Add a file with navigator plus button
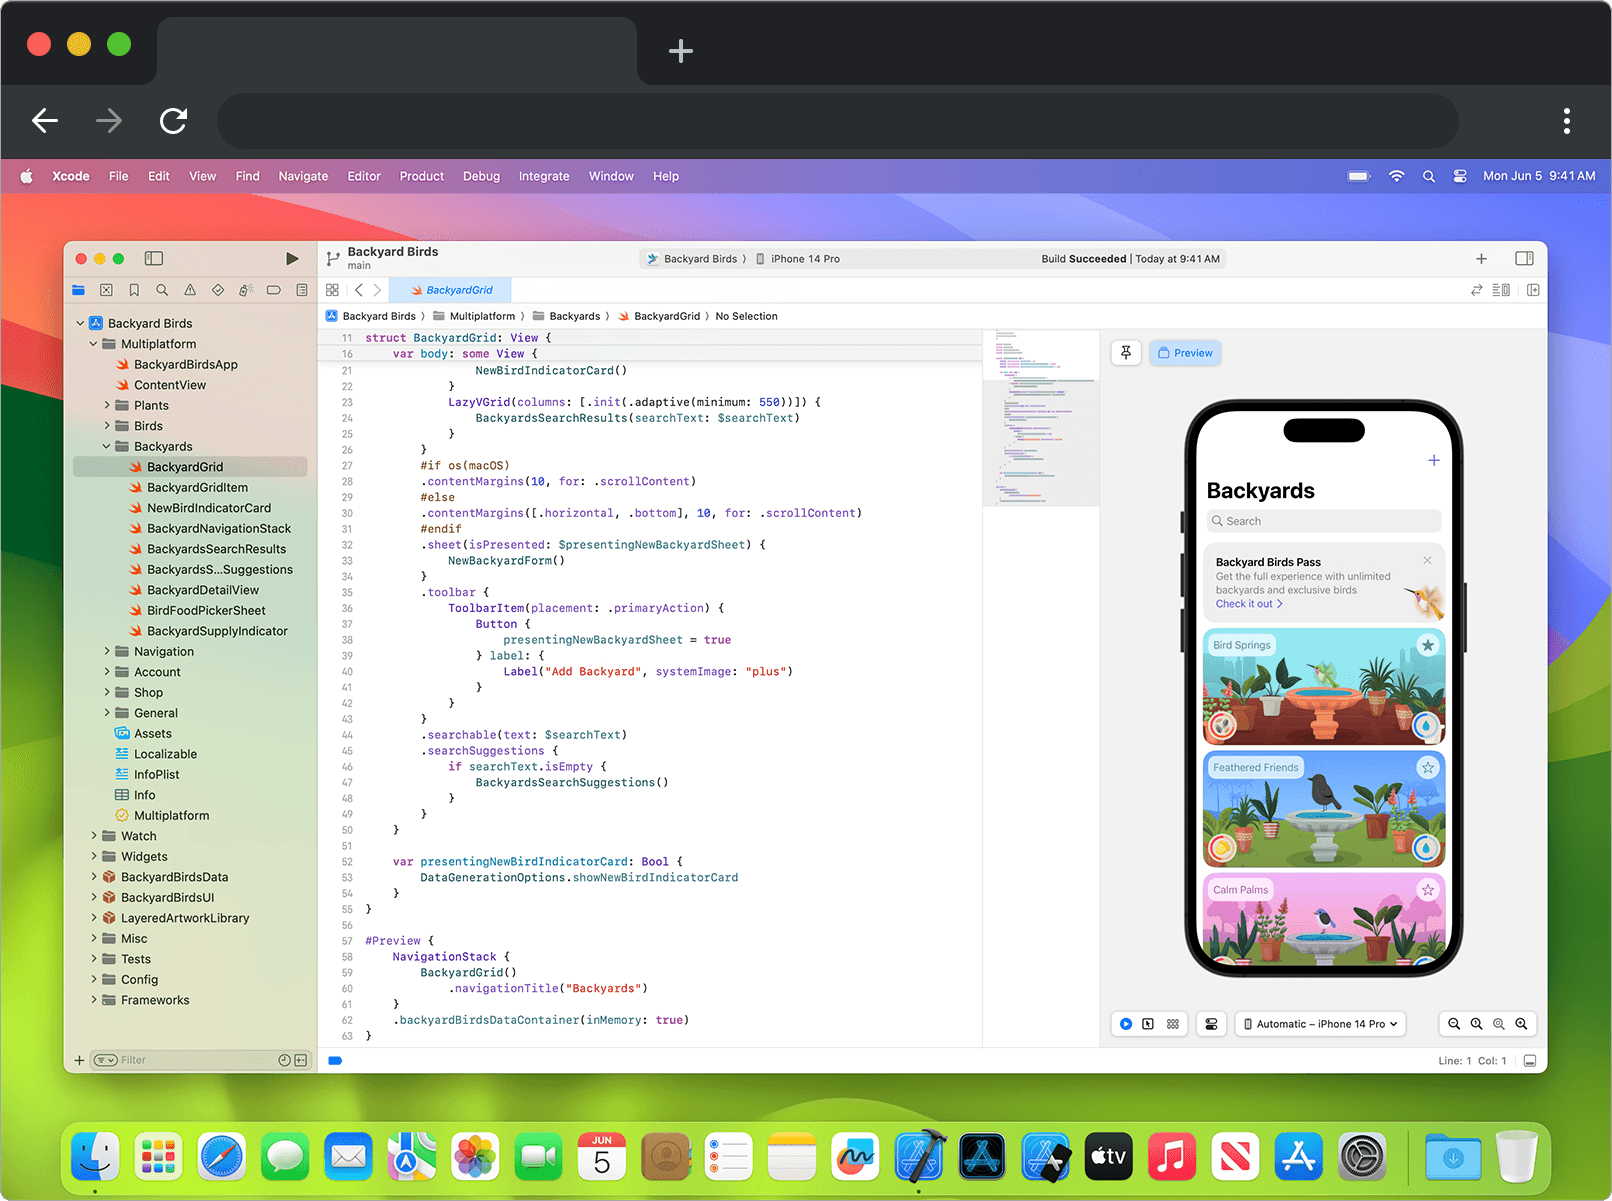 (x=79, y=1060)
